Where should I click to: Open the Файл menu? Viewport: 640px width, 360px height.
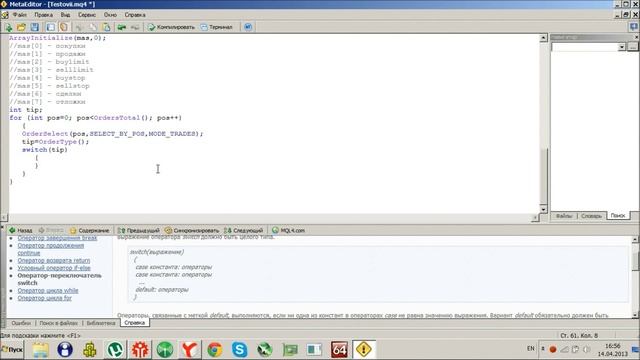pyautogui.click(x=20, y=15)
